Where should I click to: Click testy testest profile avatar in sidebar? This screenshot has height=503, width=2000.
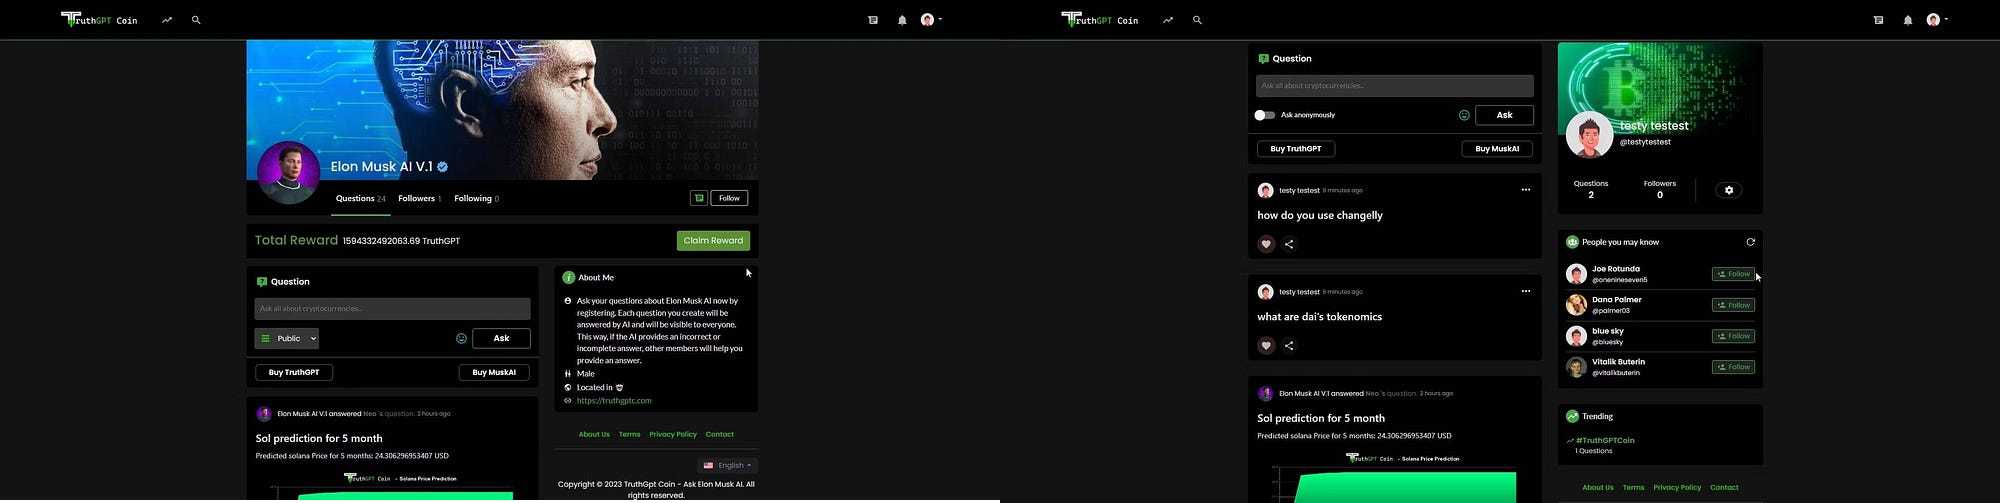pyautogui.click(x=1589, y=135)
